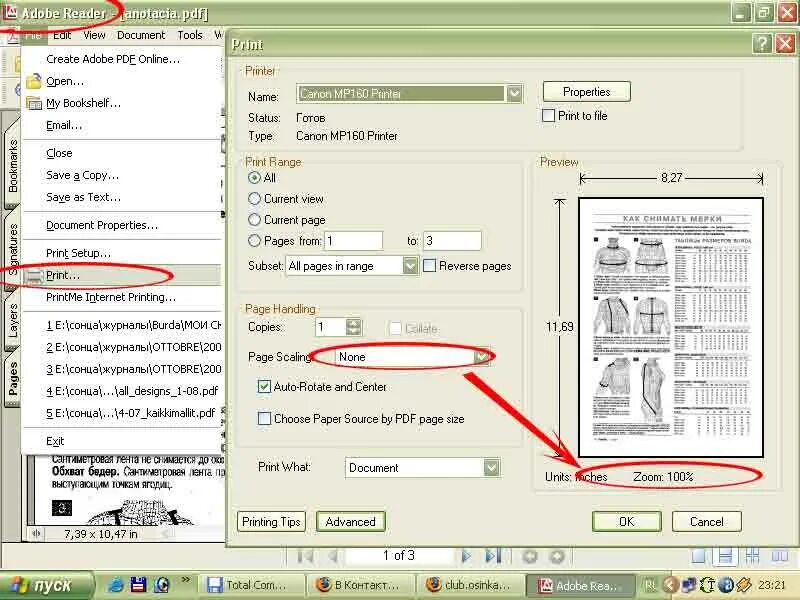Open the Tools menu
800x600 pixels.
(190, 35)
